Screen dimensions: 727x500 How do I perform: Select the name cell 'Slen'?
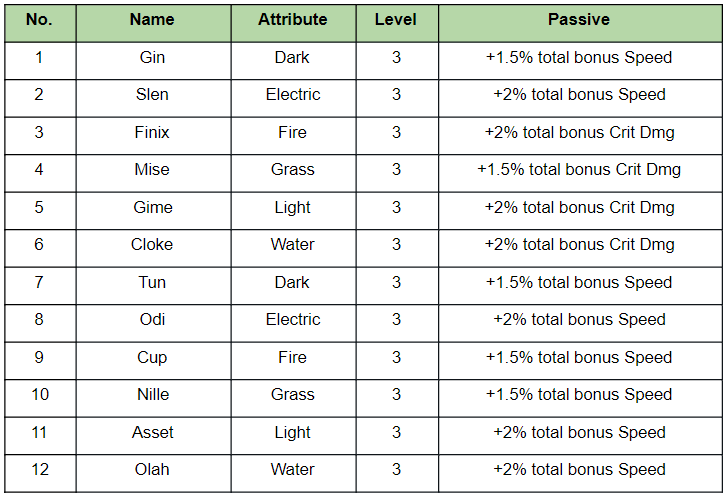pyautogui.click(x=152, y=95)
